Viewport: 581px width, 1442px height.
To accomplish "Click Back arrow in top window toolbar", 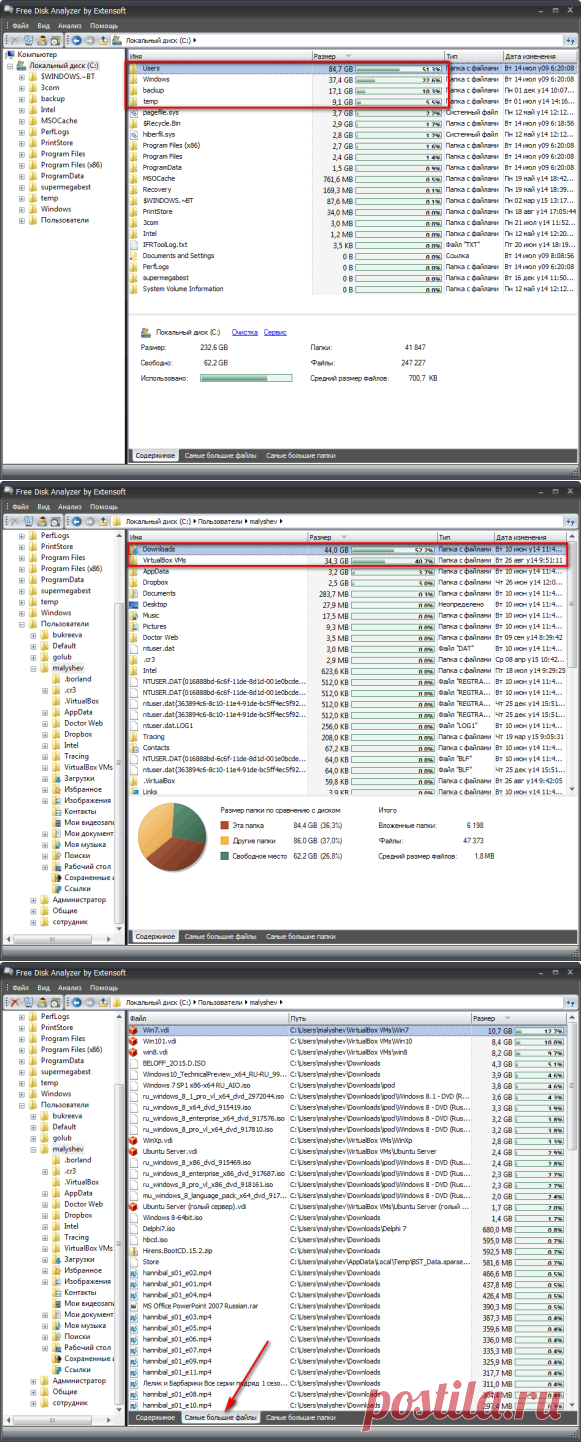I will point(77,40).
